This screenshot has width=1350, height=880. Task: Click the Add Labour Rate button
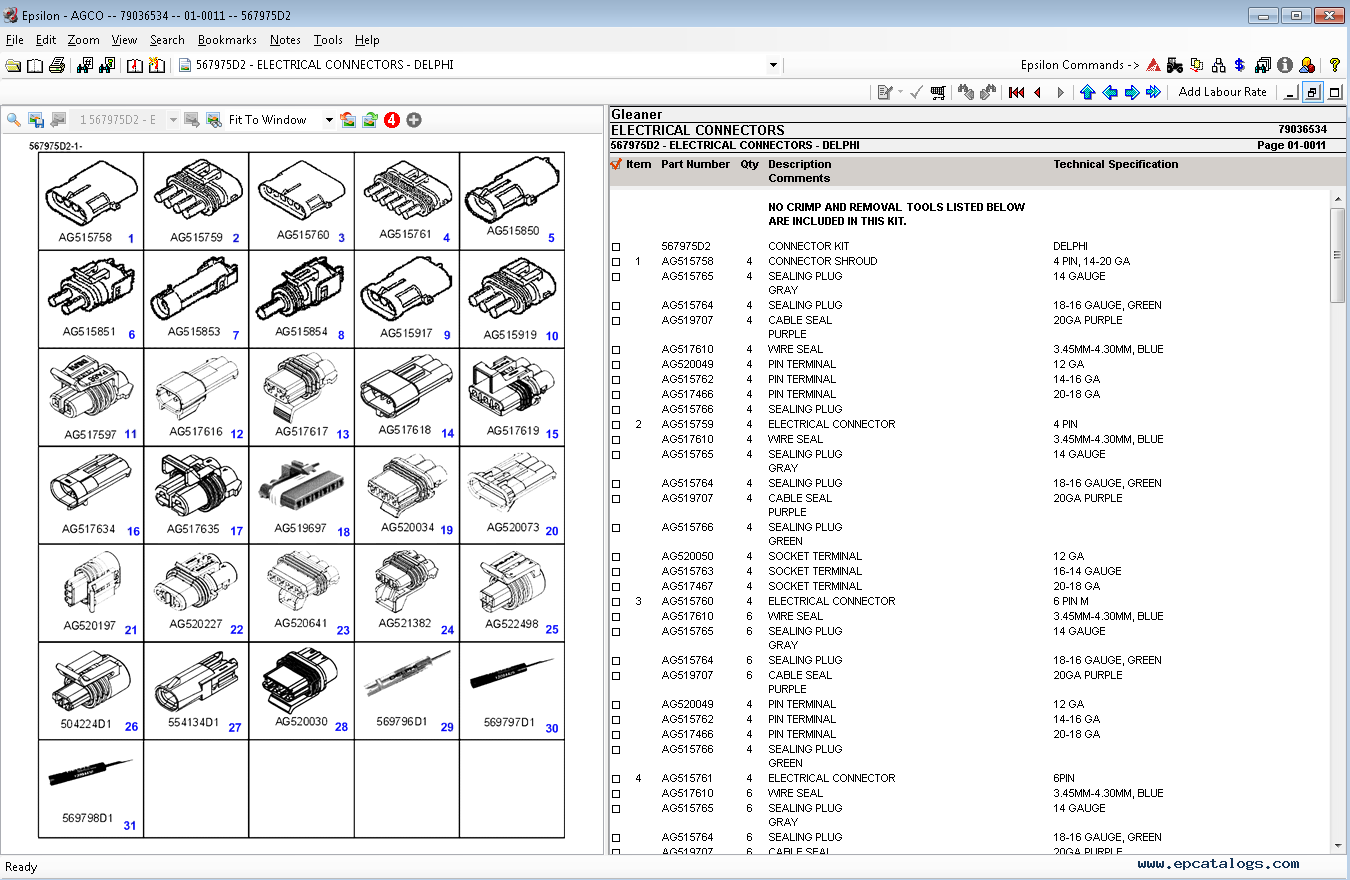tap(1222, 91)
